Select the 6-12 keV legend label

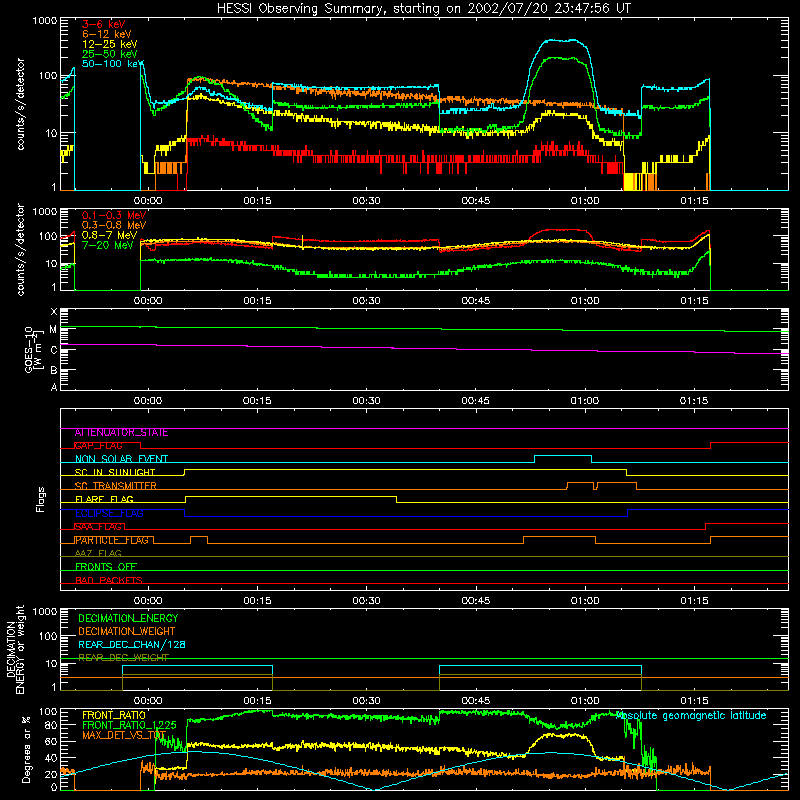[107, 34]
